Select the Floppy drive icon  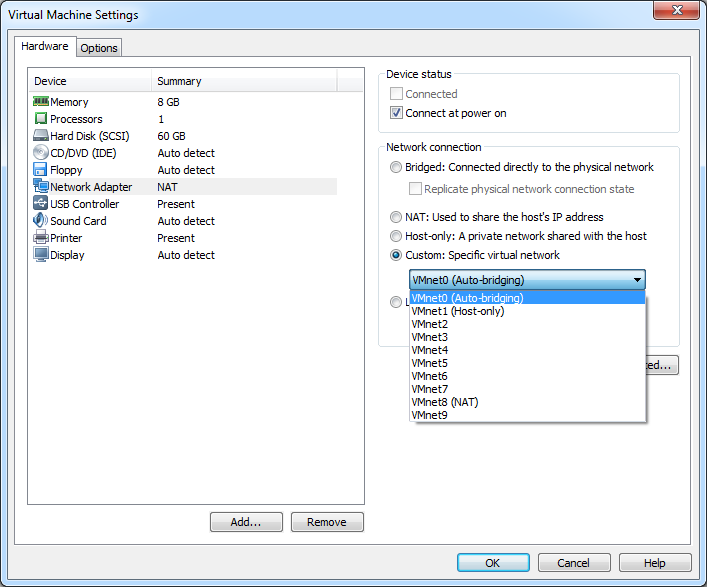pyautogui.click(x=41, y=170)
